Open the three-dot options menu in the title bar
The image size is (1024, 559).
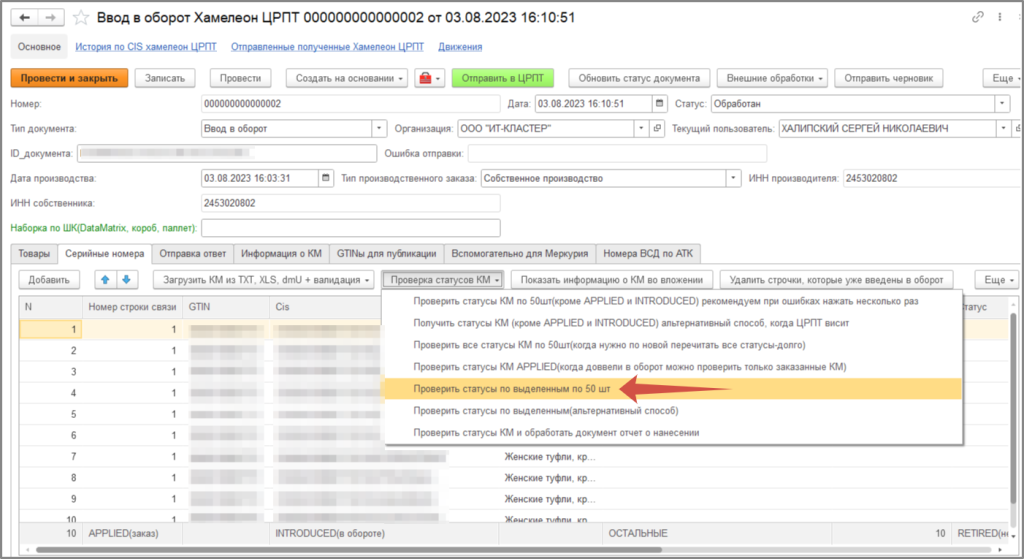pyautogui.click(x=1000, y=17)
